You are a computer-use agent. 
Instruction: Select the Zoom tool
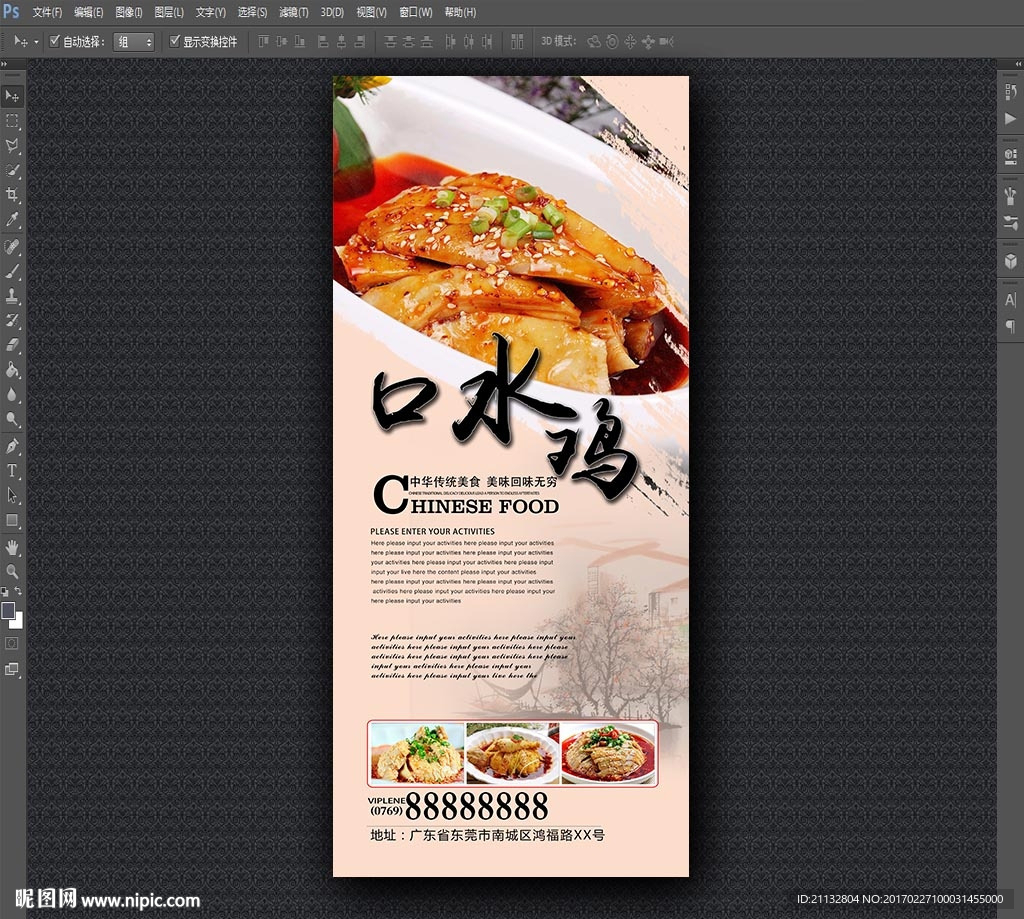(x=12, y=572)
